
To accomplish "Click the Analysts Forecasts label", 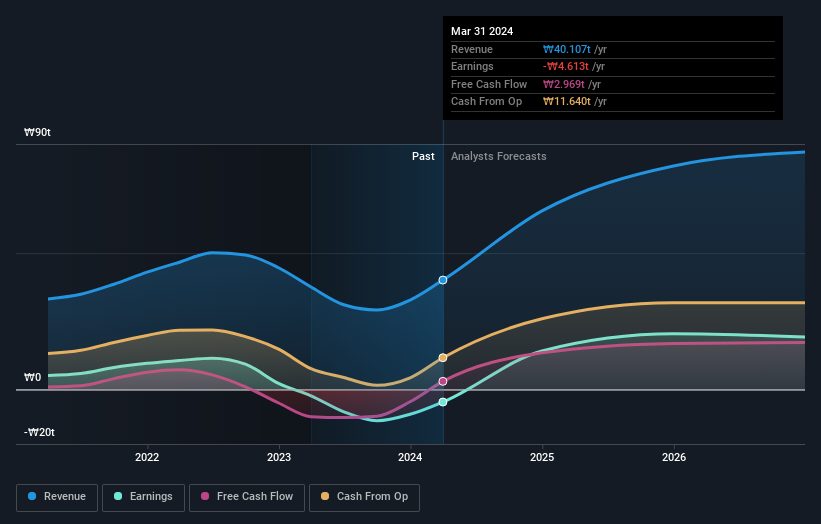I will point(498,157).
